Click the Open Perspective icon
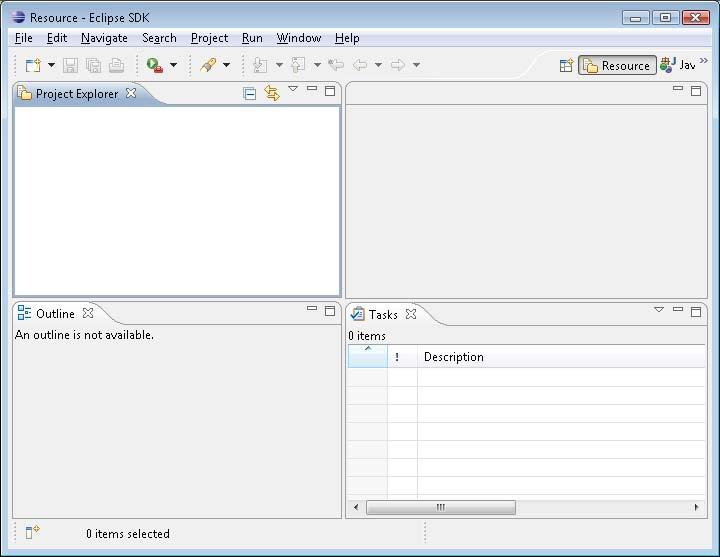This screenshot has height=557, width=720. click(567, 66)
